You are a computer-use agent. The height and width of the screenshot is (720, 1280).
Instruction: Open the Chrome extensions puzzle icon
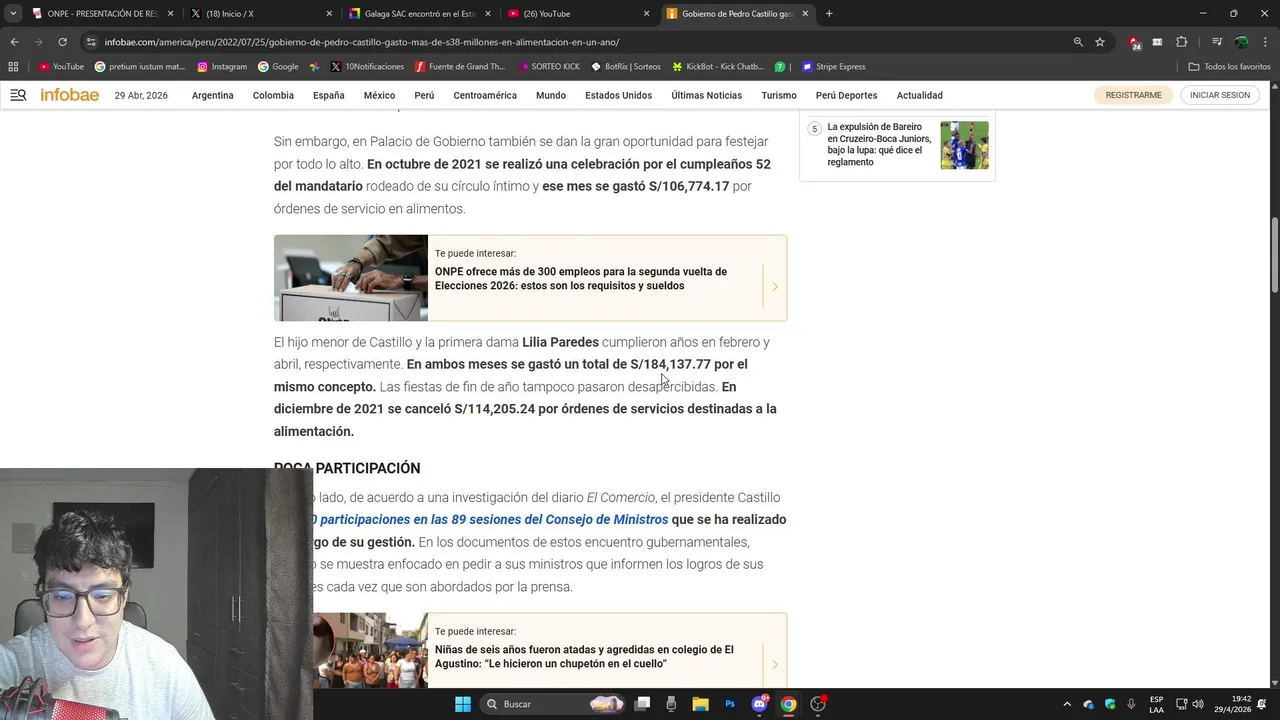tap(1181, 42)
